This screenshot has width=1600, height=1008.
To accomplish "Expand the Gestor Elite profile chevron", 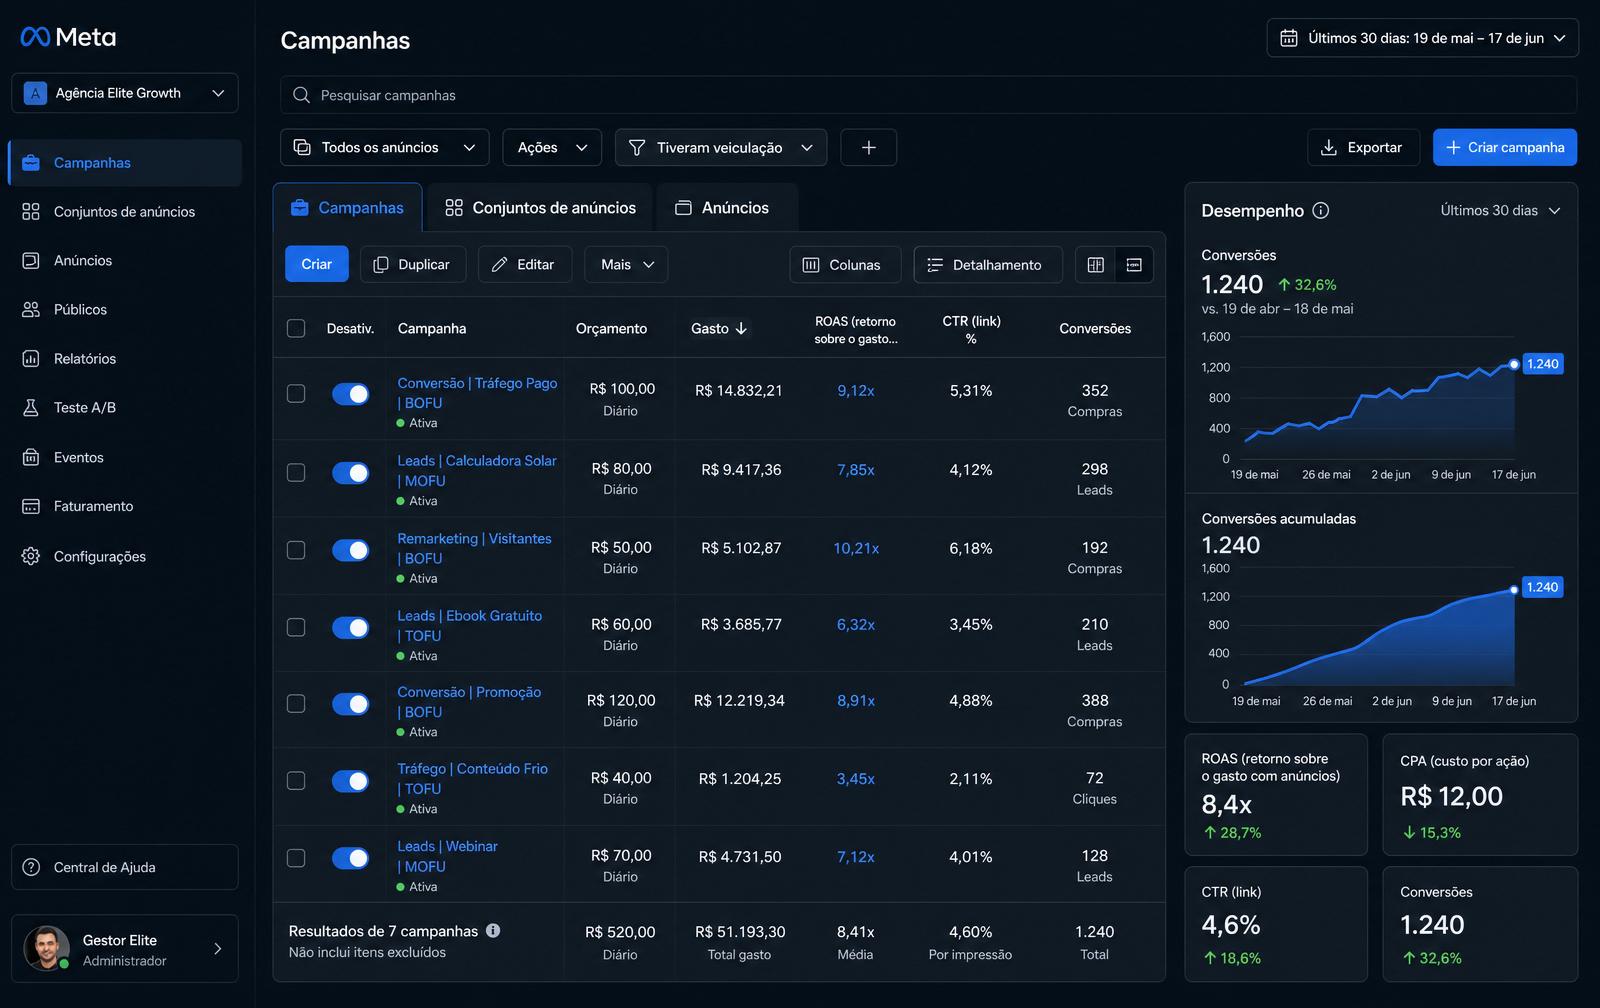I will (x=218, y=948).
